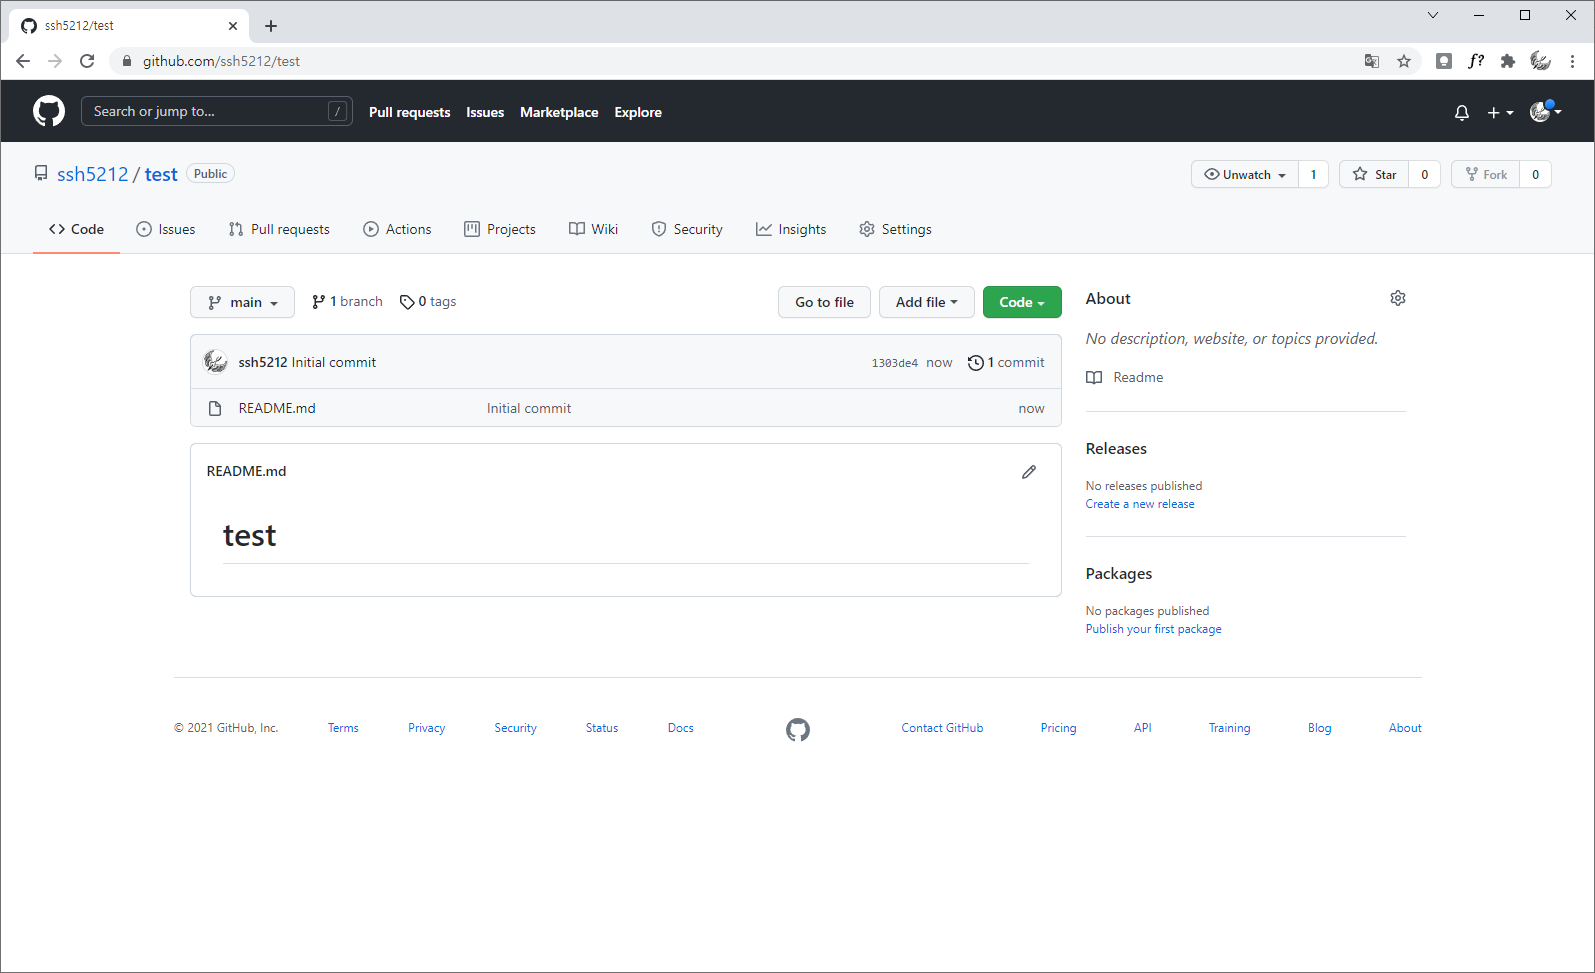Close the ssh5212/test browser tab
The height and width of the screenshot is (973, 1595).
(233, 26)
